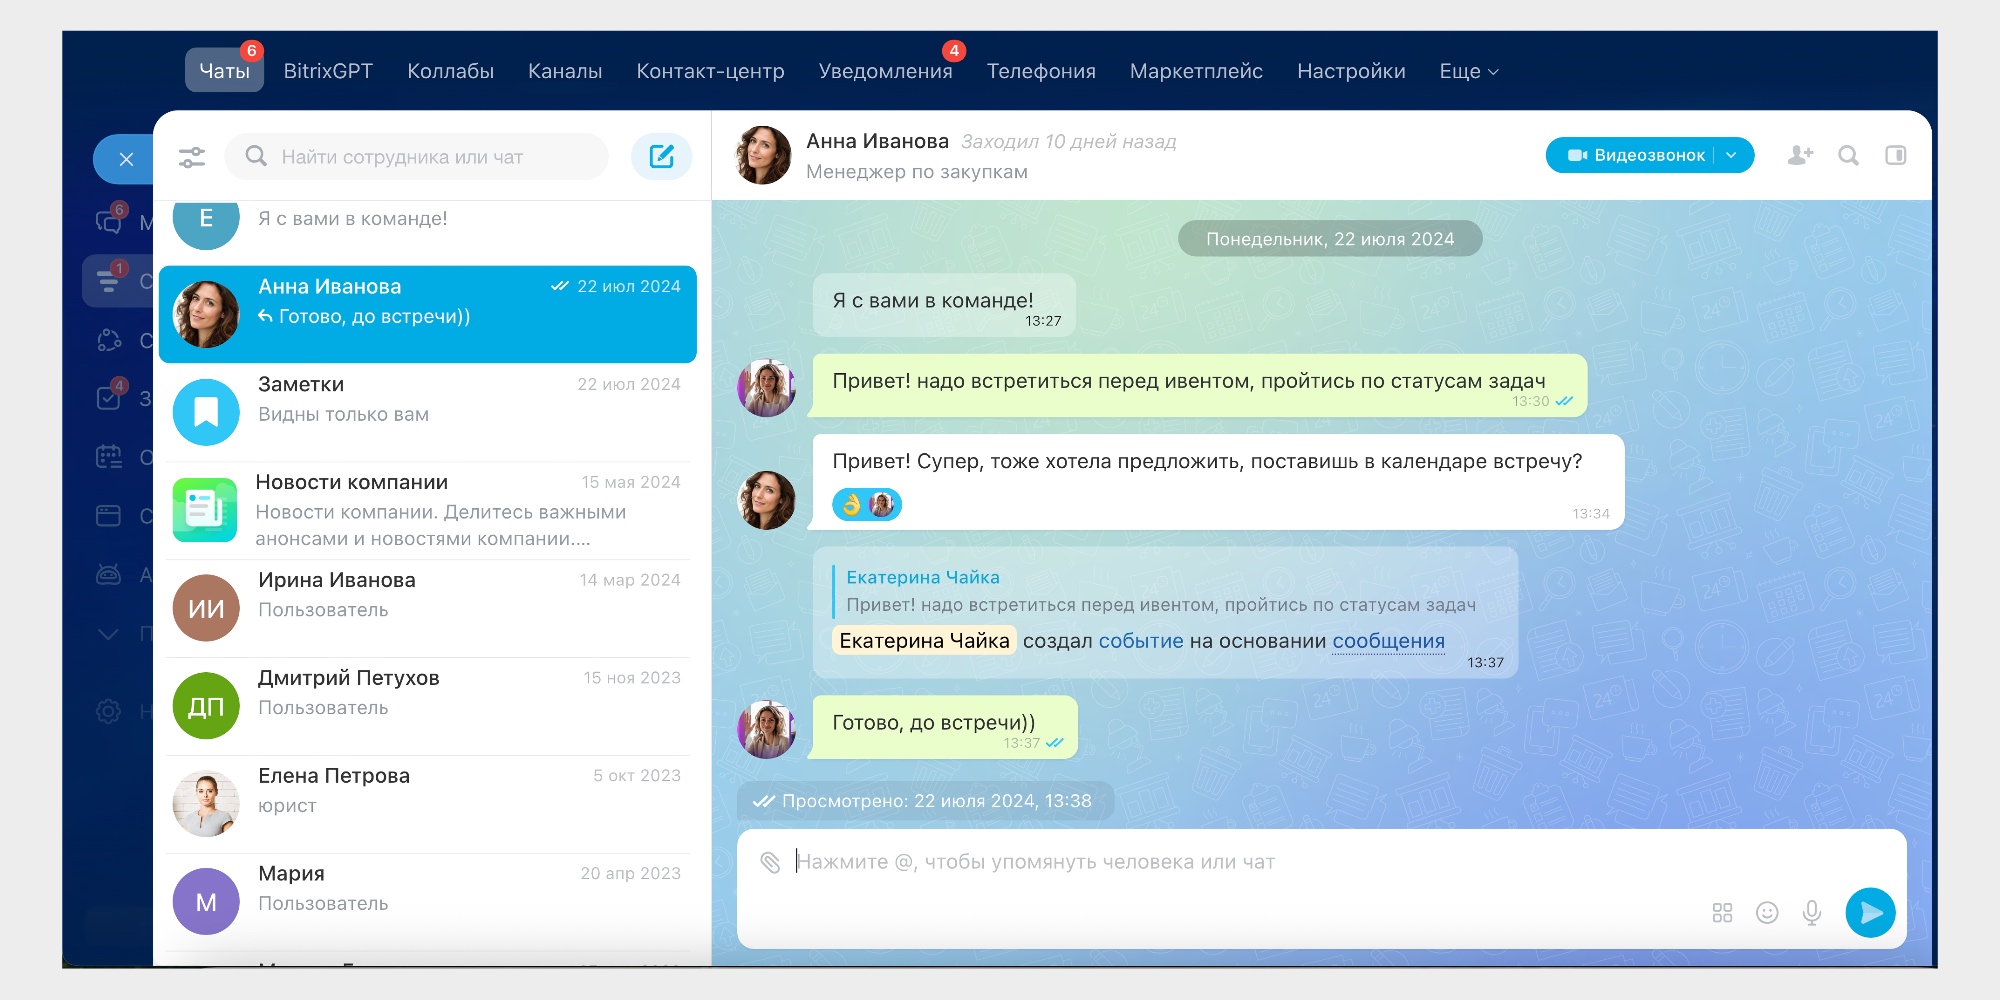
Task: Click the message input field
Action: tap(1200, 862)
